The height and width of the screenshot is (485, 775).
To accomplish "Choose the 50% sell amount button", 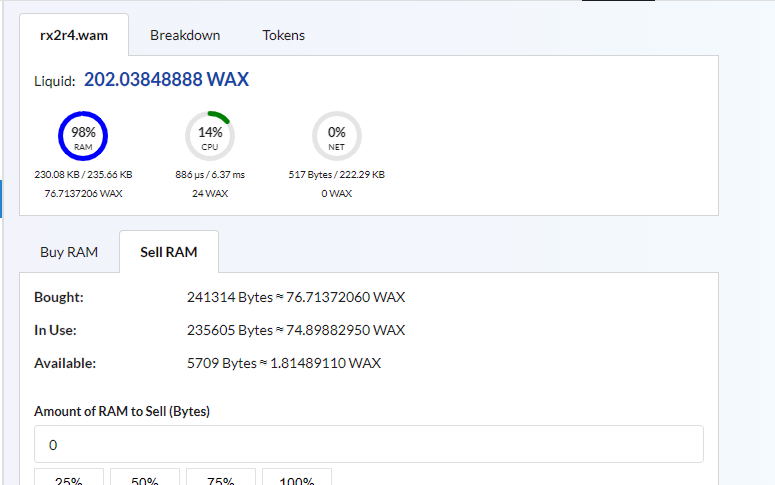I will 145,479.
